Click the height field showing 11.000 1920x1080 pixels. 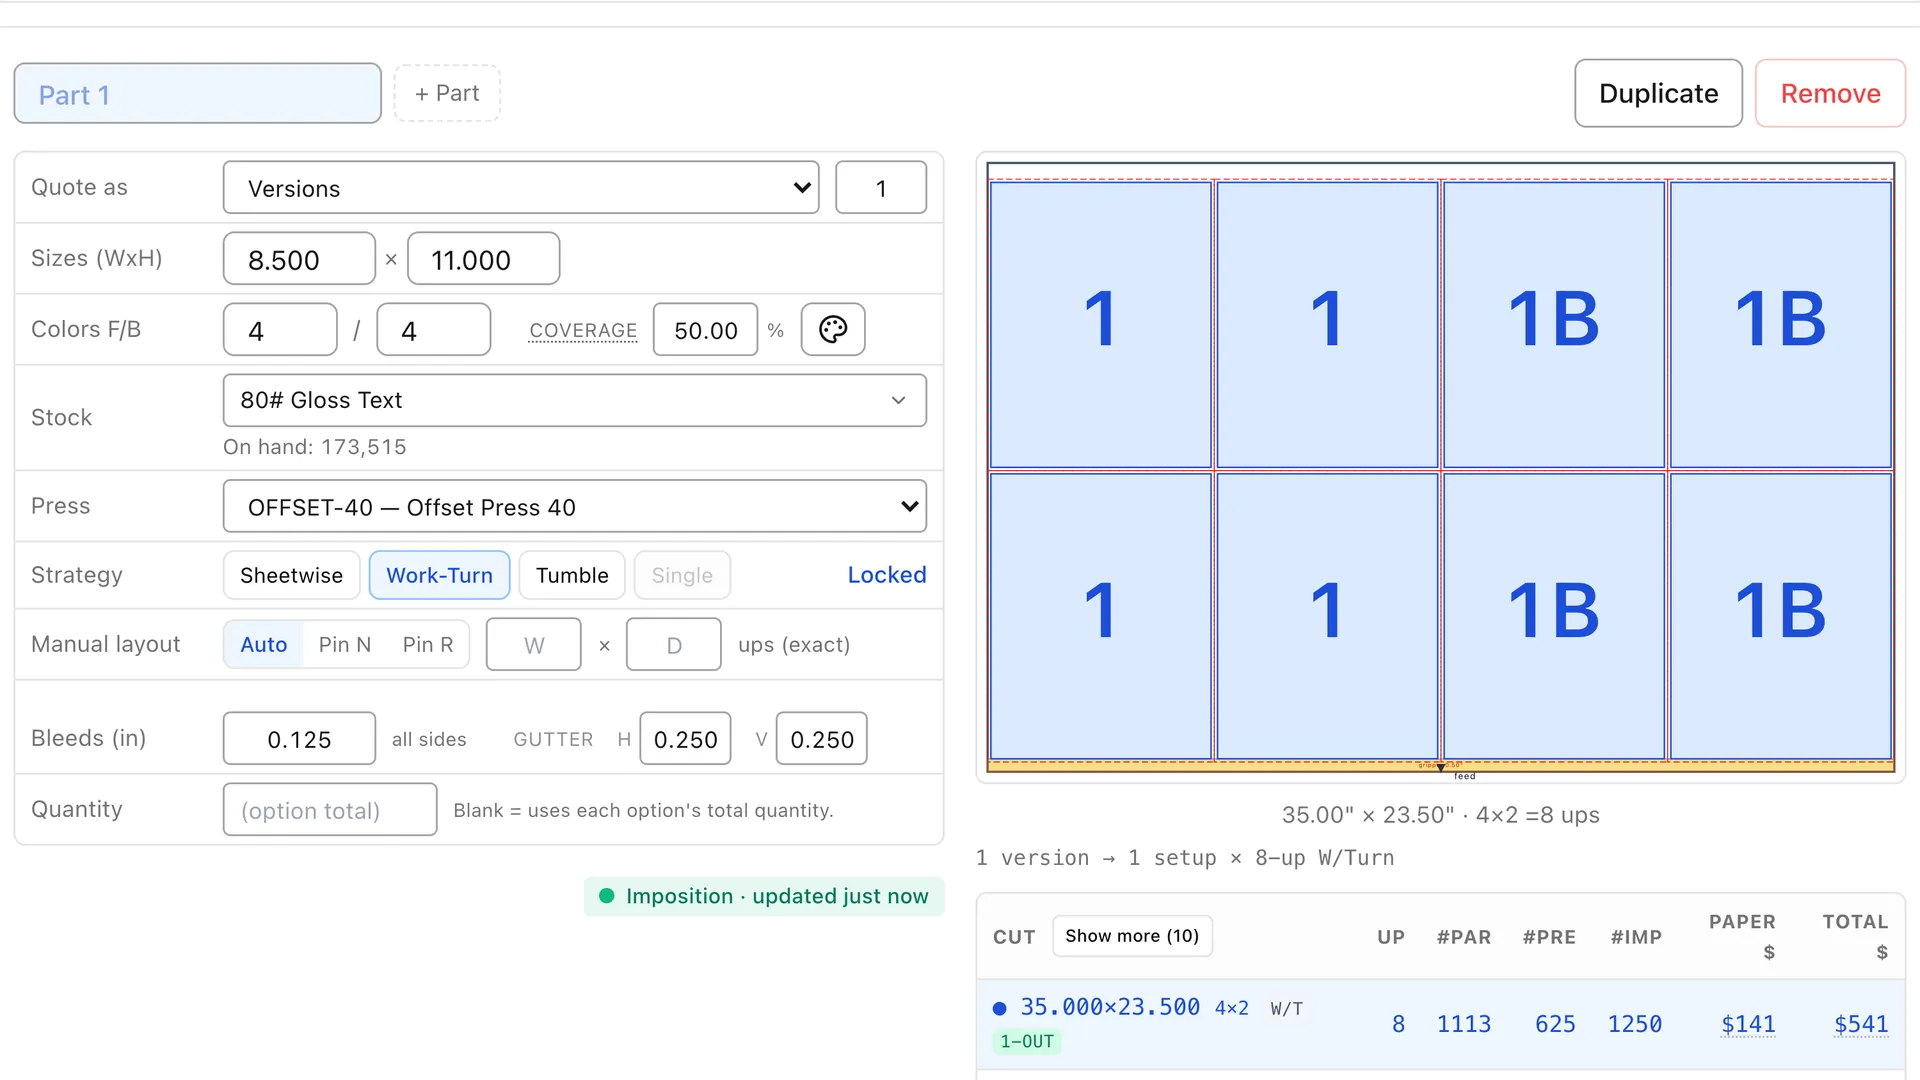coord(483,259)
